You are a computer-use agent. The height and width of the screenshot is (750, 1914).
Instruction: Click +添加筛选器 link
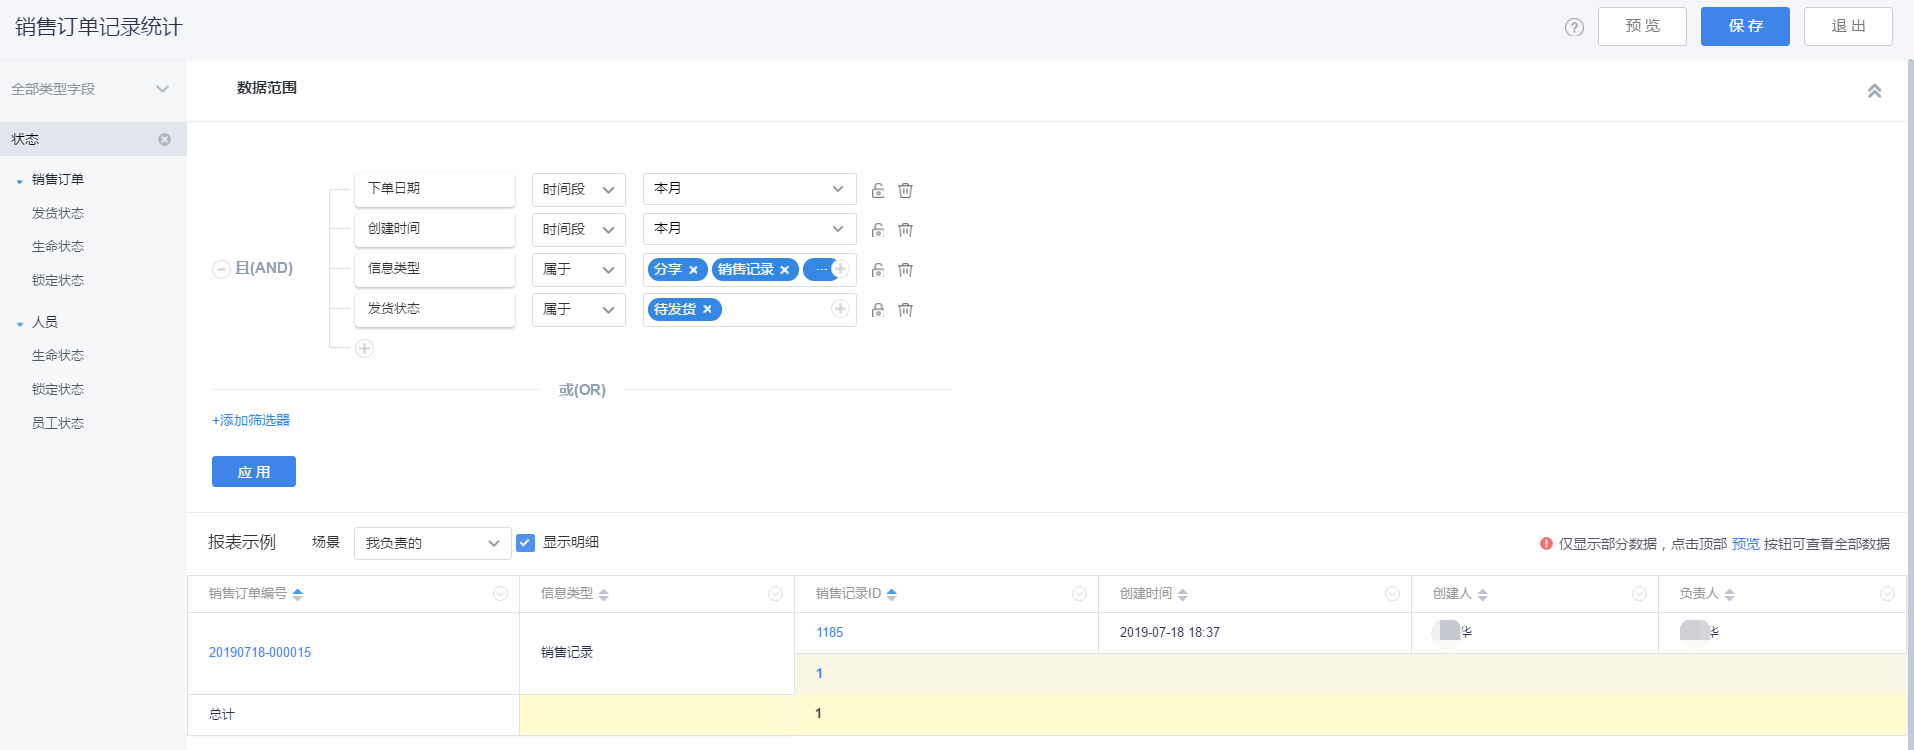pos(251,420)
